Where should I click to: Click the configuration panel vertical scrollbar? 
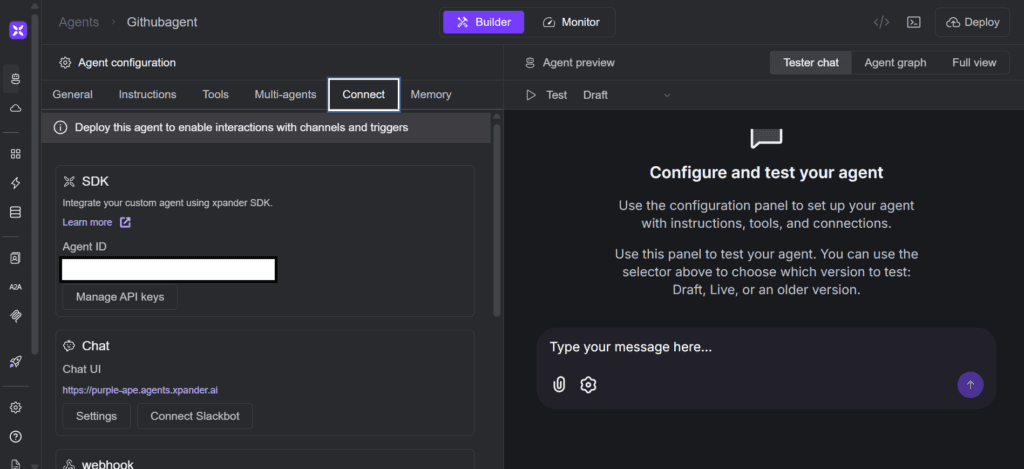[x=496, y=219]
